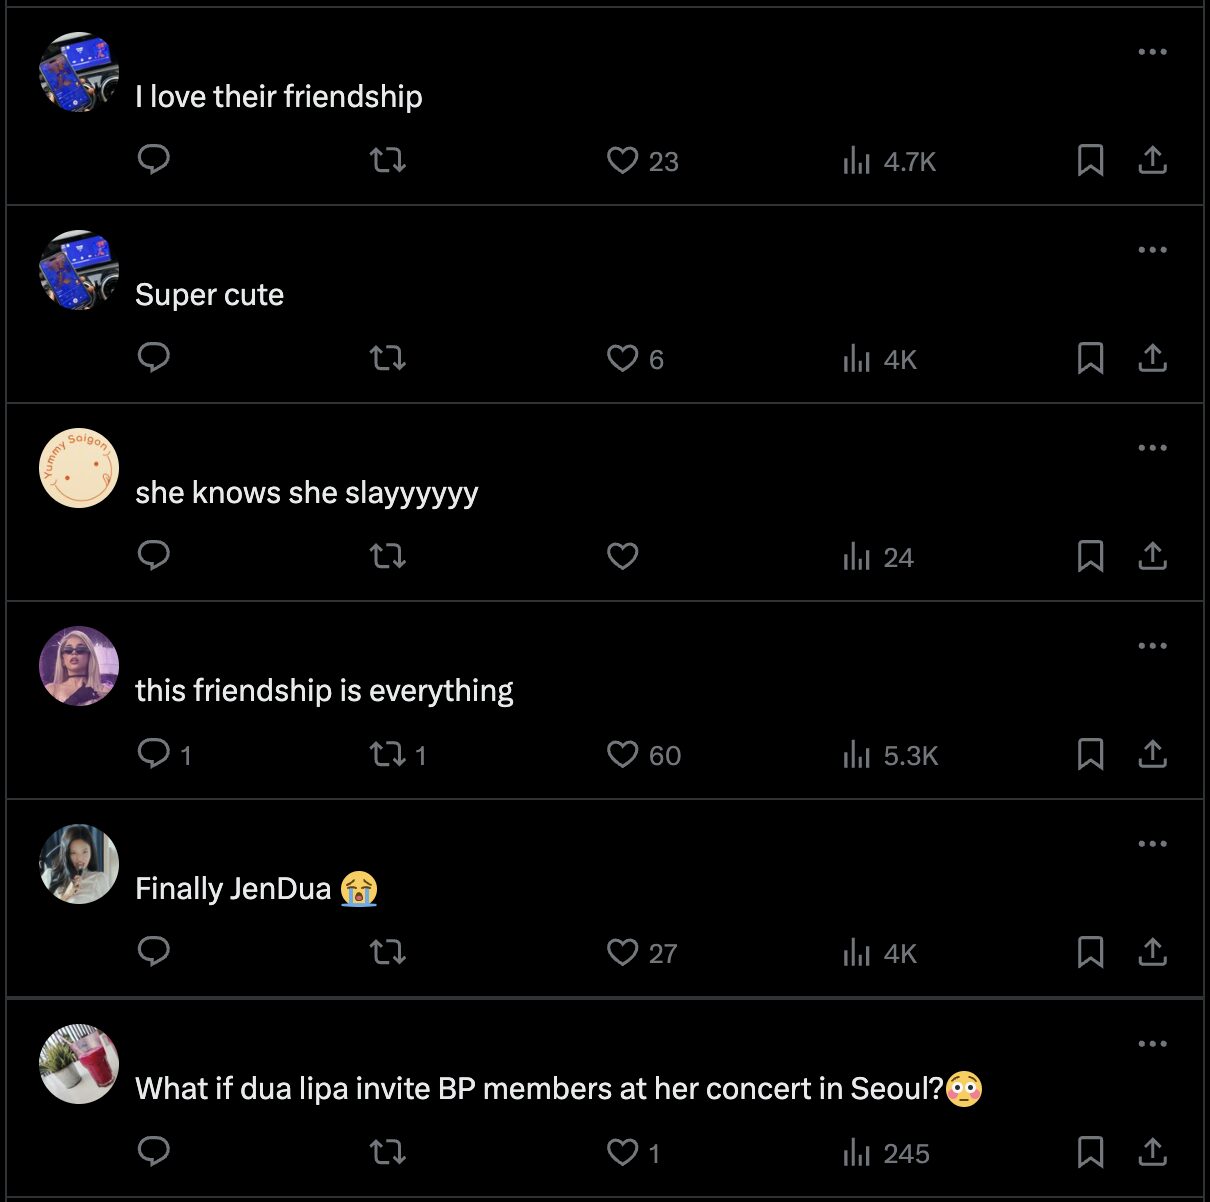Open the "Finally JenDua" tweet text

[233, 889]
